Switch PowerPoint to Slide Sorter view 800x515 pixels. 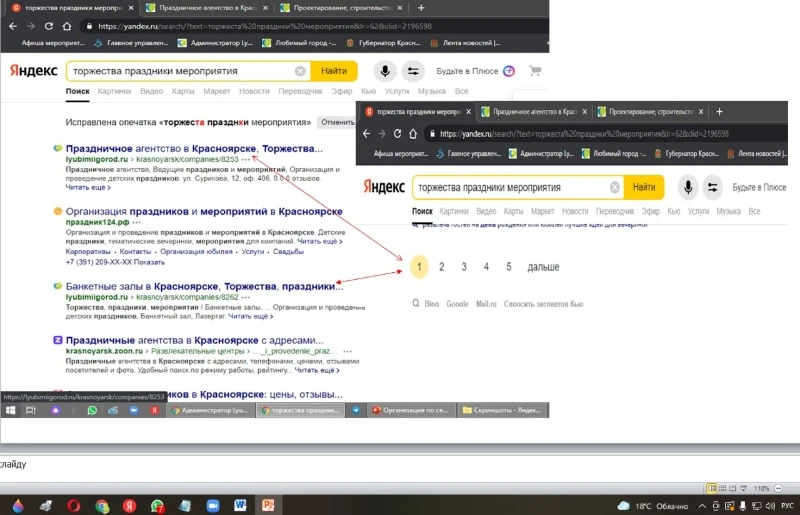click(722, 488)
